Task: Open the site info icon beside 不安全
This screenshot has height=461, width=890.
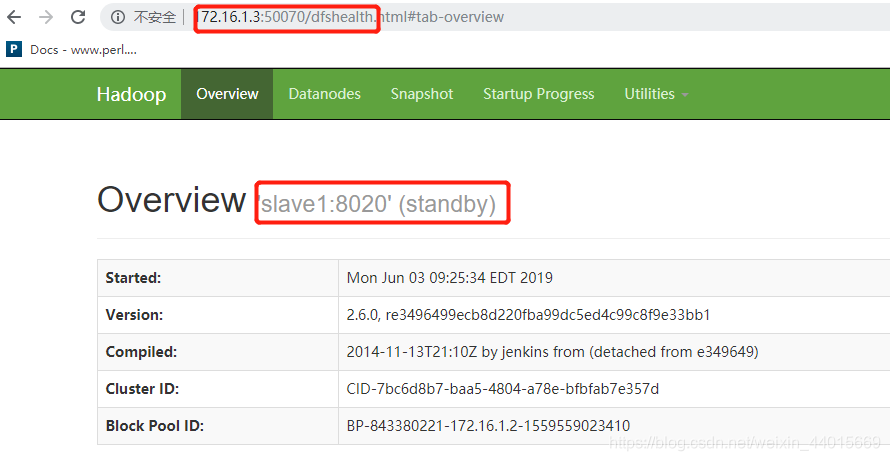Action: pyautogui.click(x=117, y=17)
